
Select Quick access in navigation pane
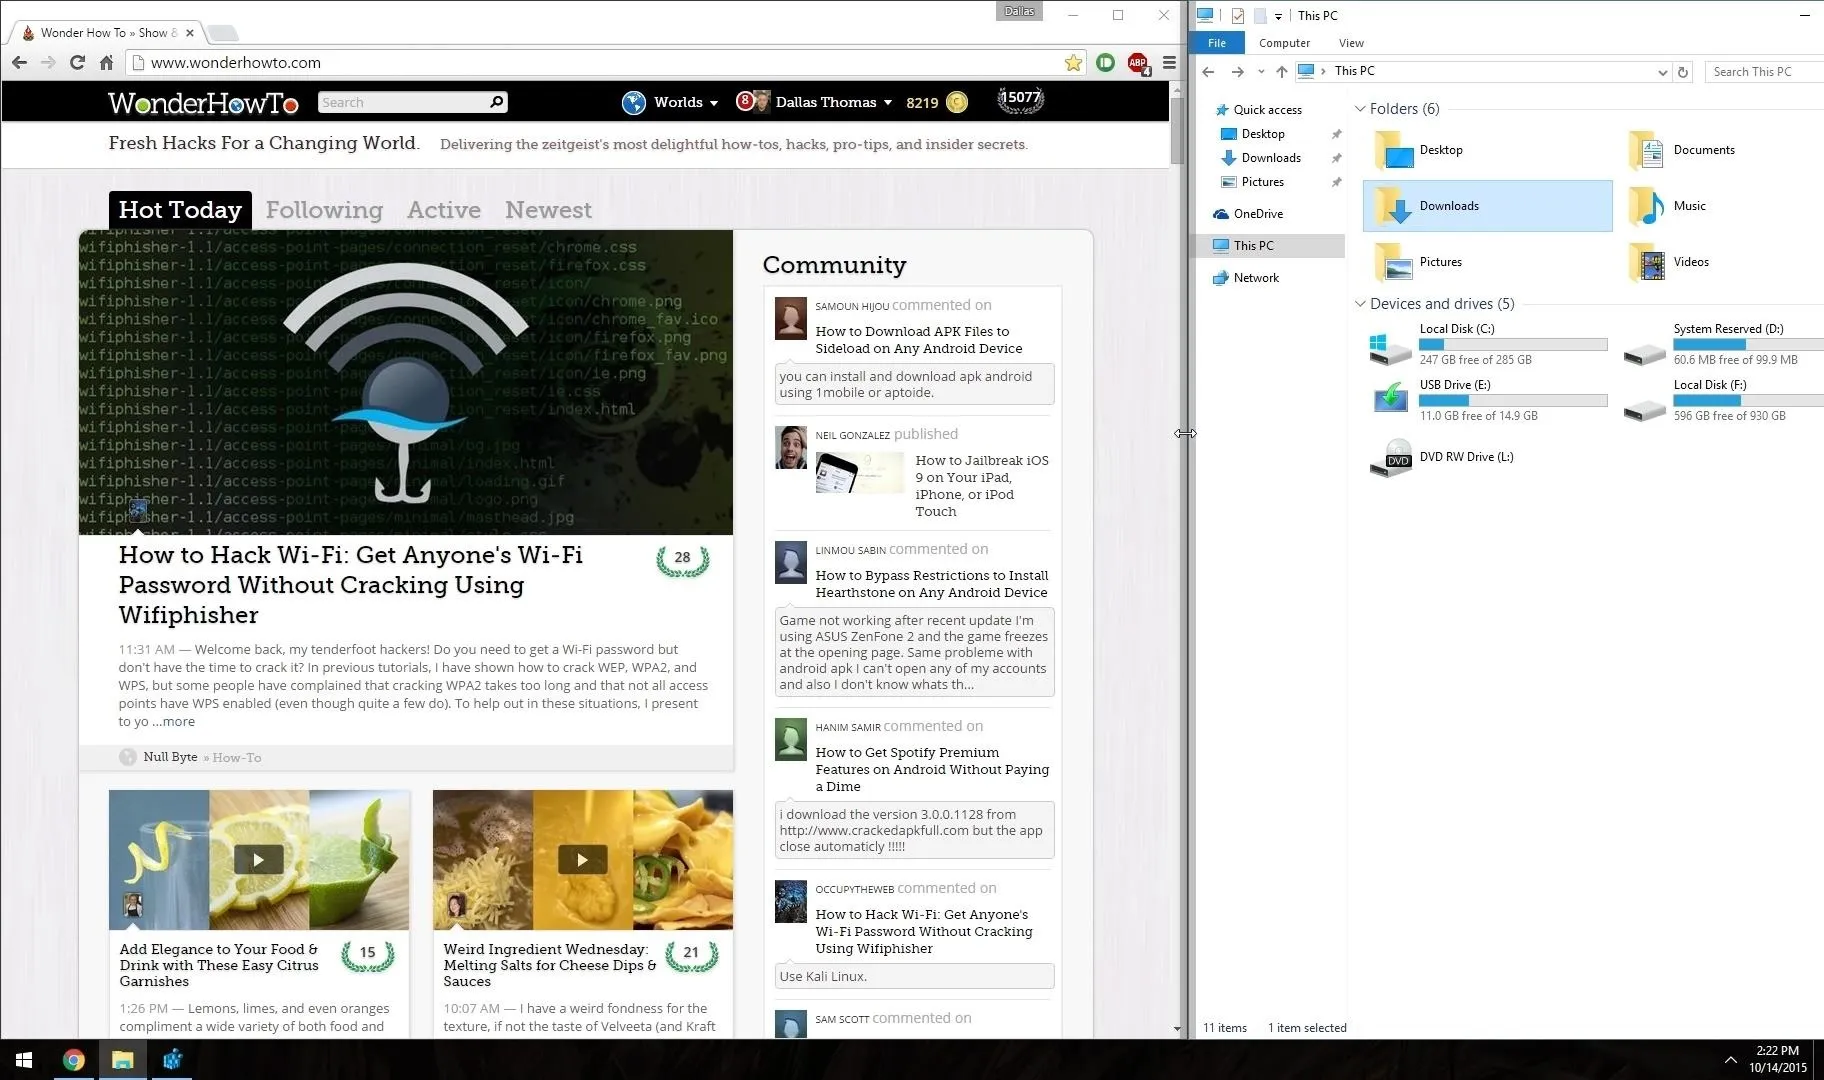(x=1267, y=110)
